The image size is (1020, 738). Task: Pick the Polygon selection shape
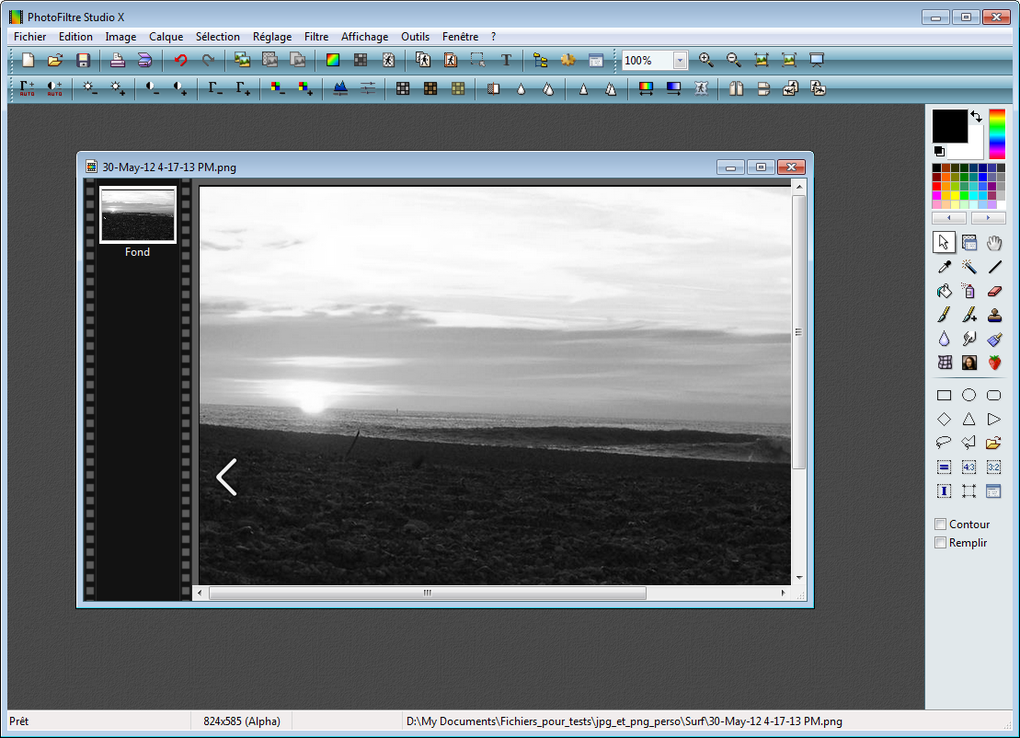[969, 443]
